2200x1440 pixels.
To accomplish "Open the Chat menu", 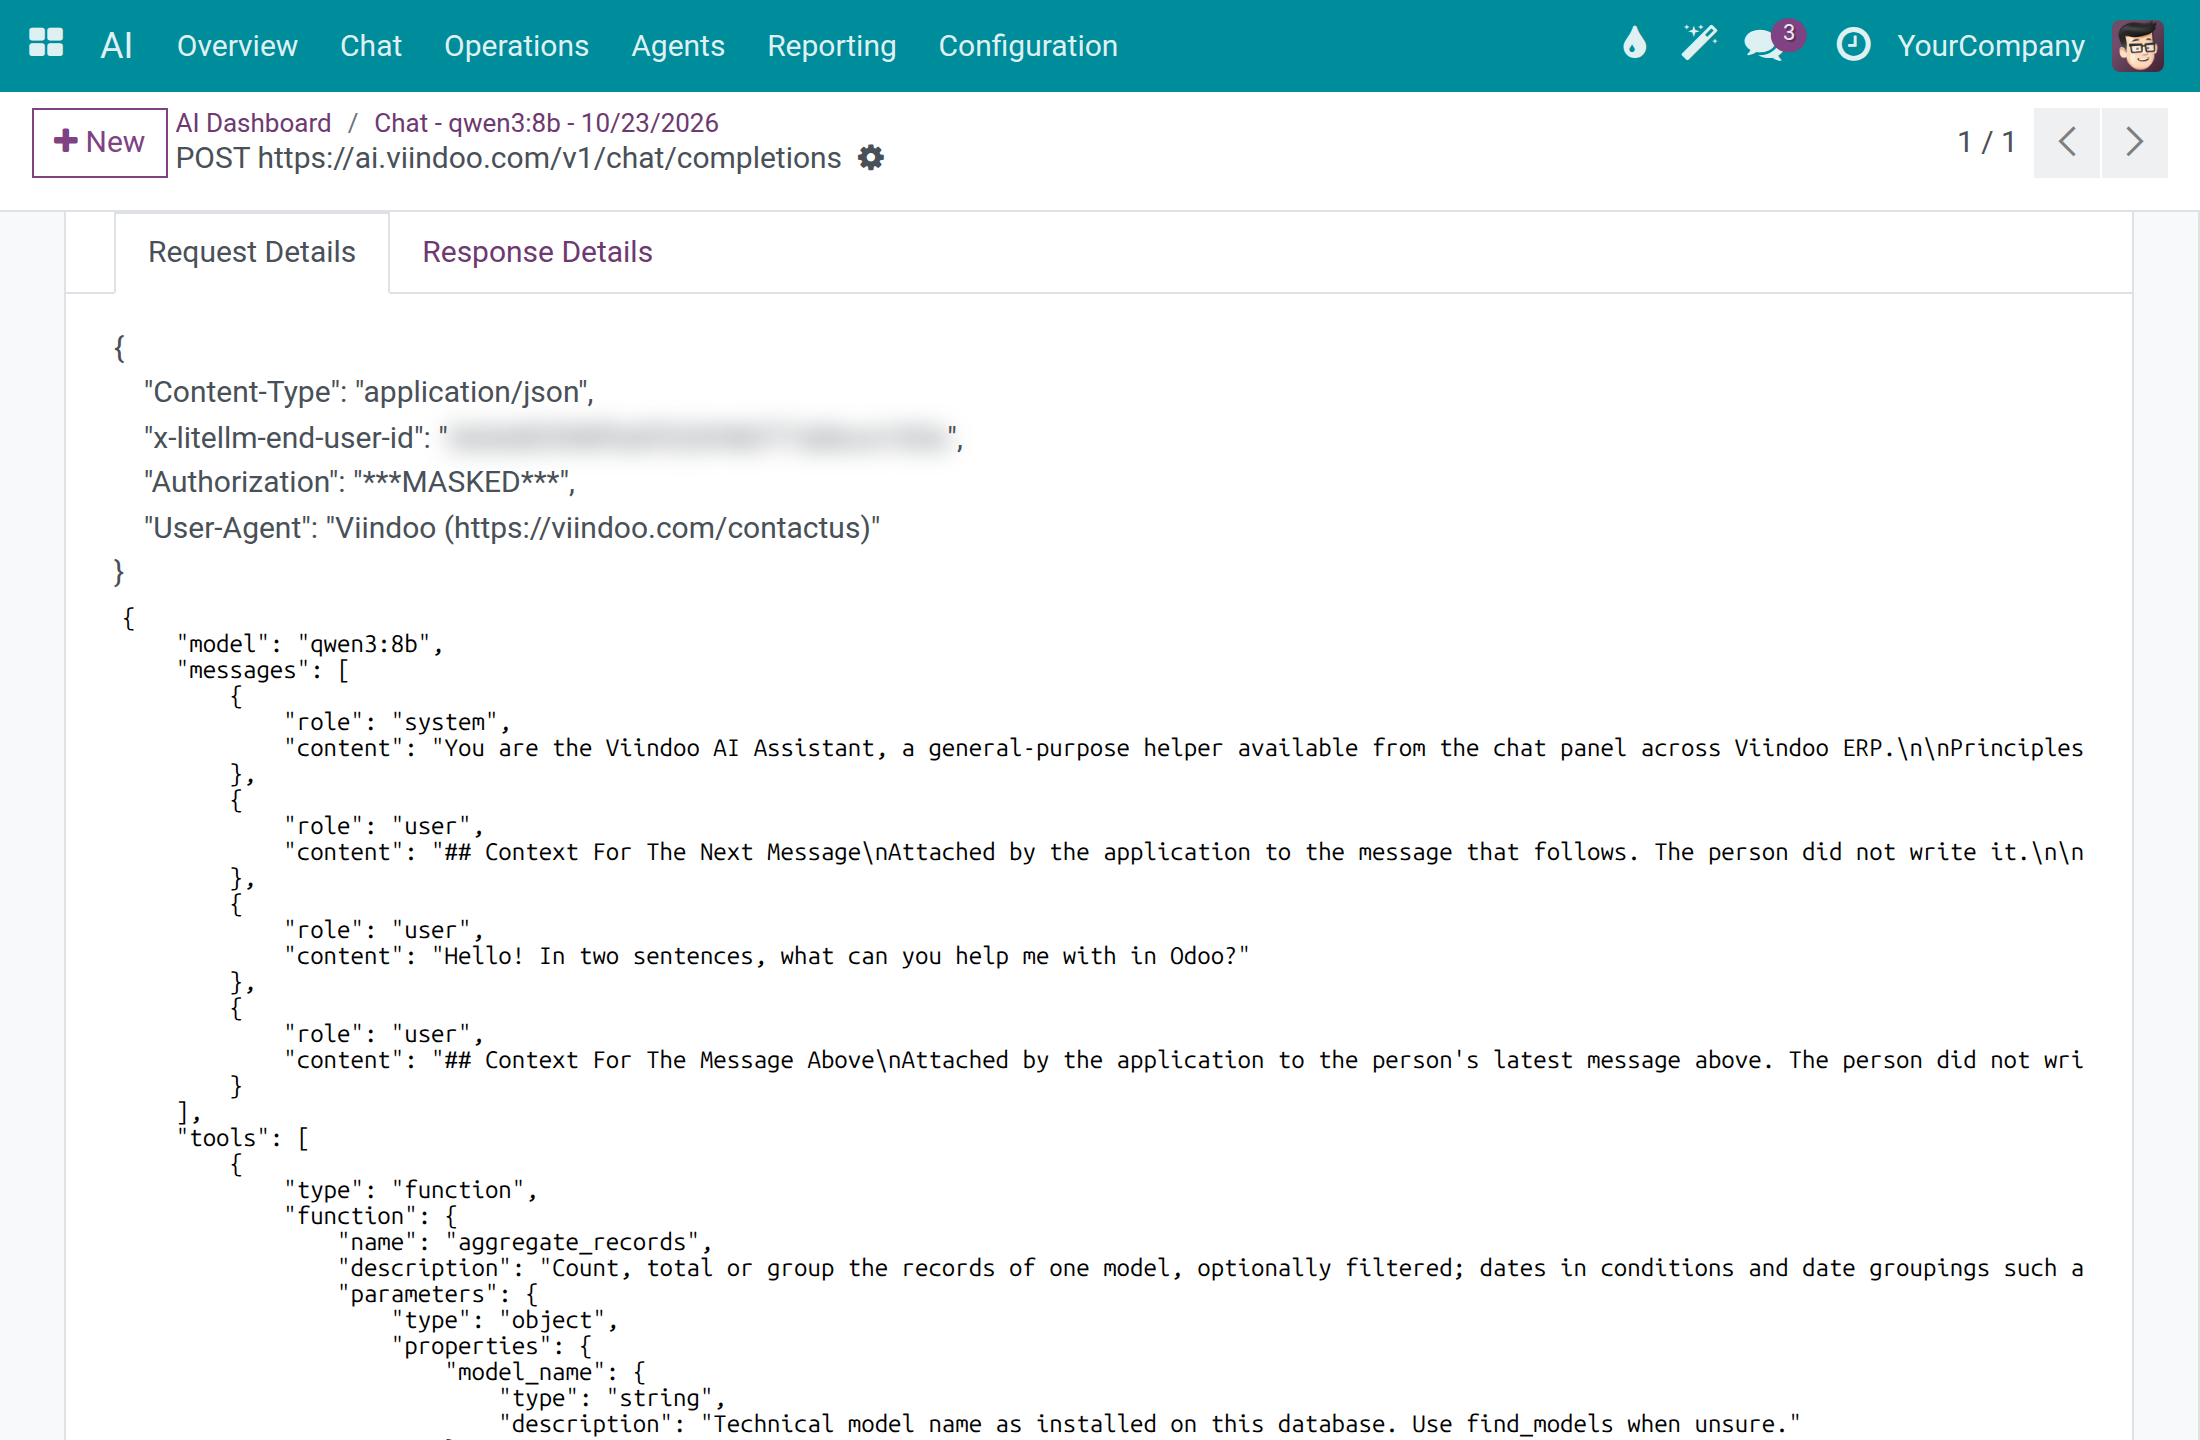I will 371,46.
